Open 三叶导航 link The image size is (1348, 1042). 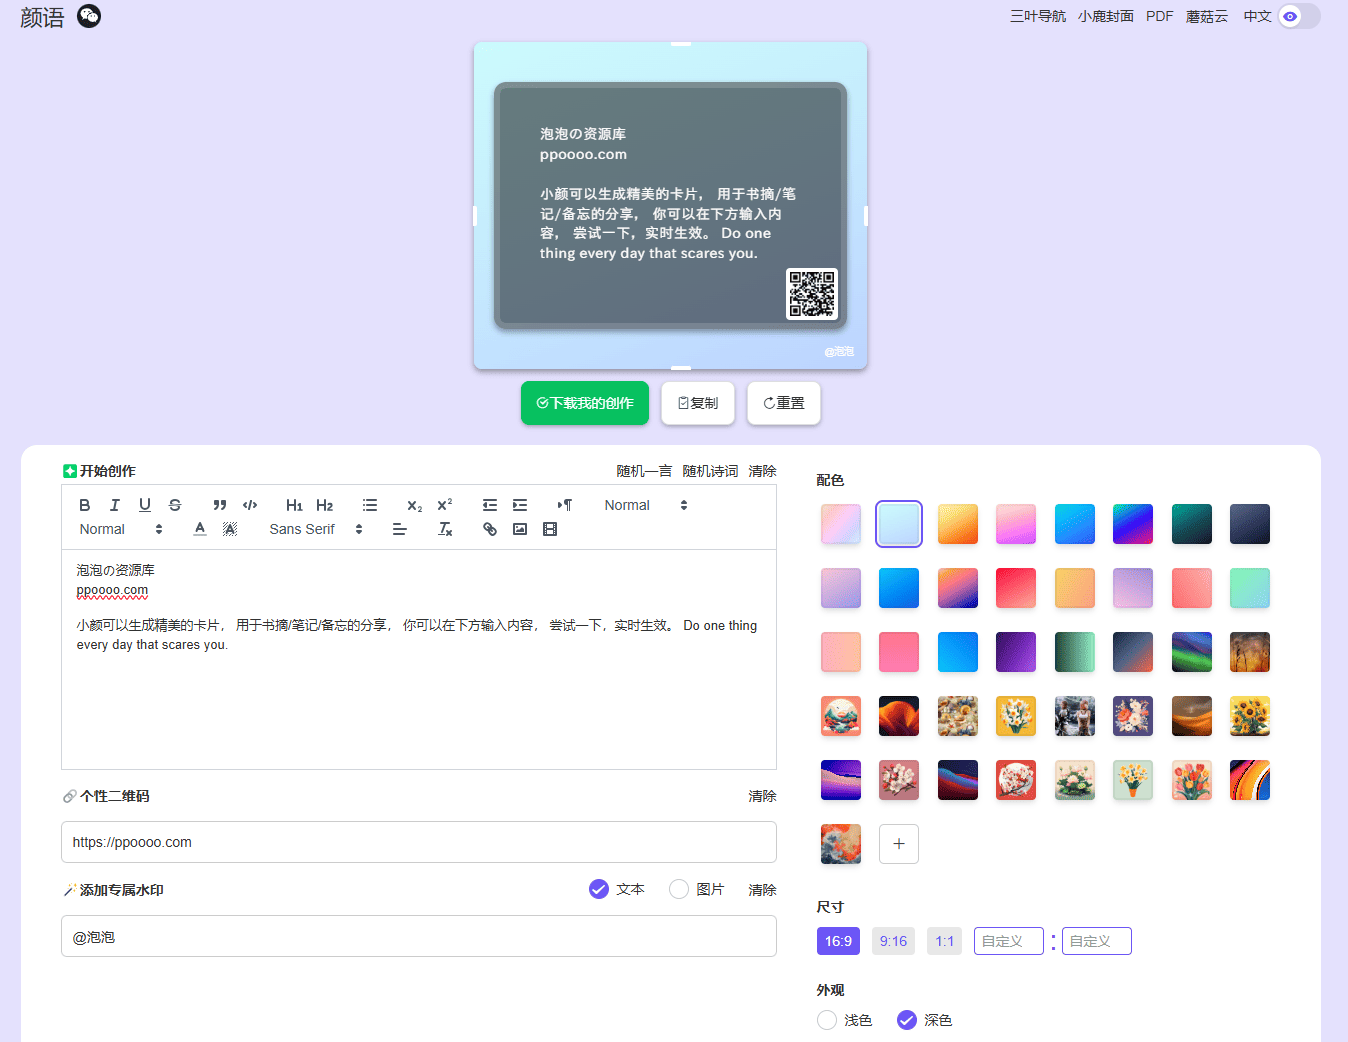tap(1038, 16)
